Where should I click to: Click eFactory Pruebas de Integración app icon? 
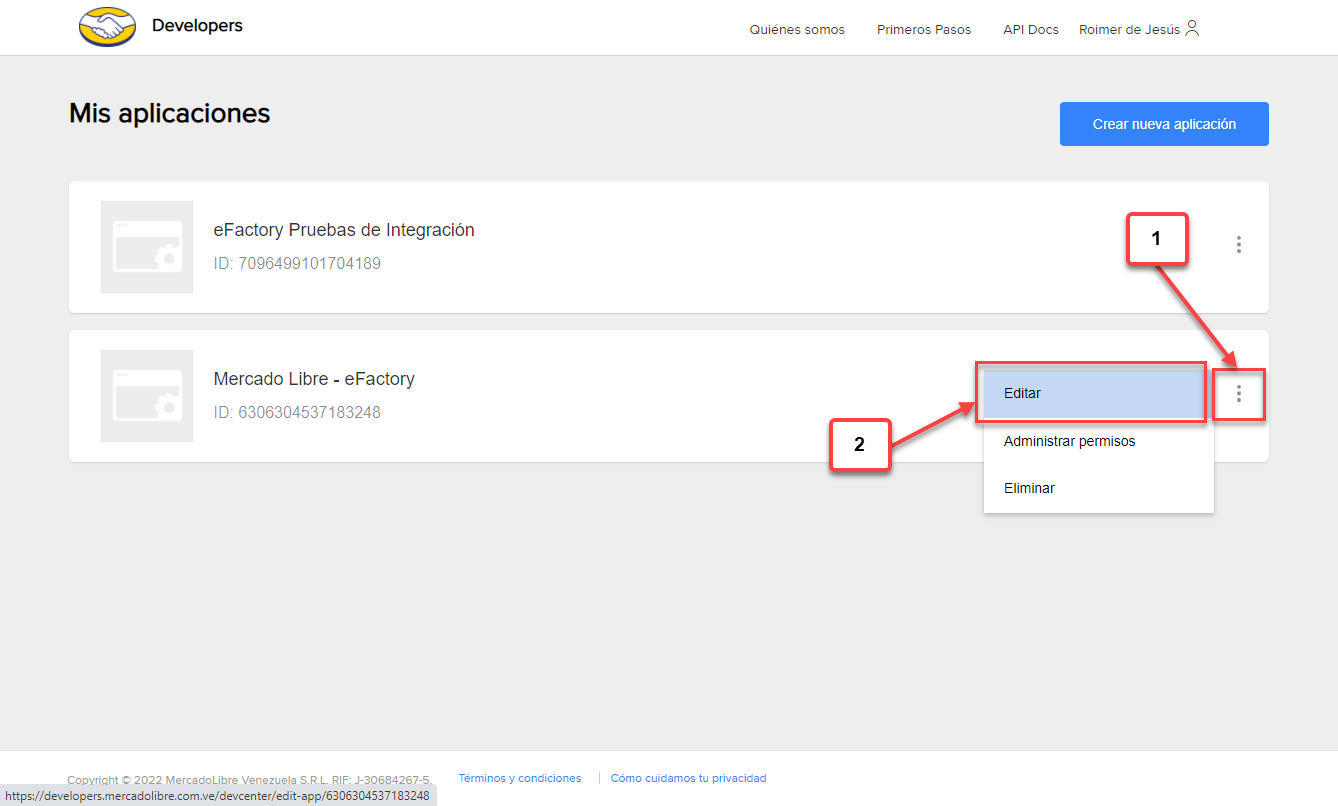pyautogui.click(x=147, y=247)
